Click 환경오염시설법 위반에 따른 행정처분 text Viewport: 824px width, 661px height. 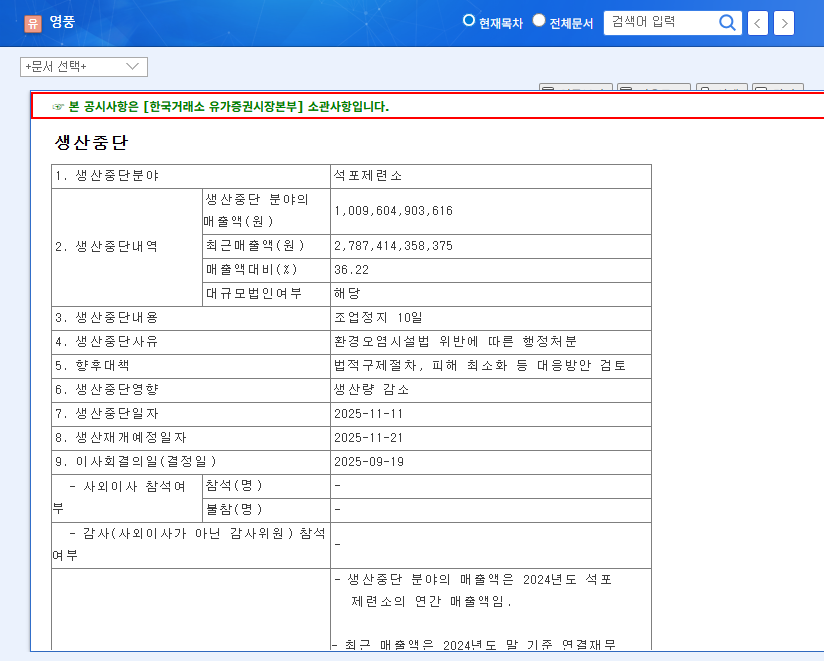(x=456, y=342)
